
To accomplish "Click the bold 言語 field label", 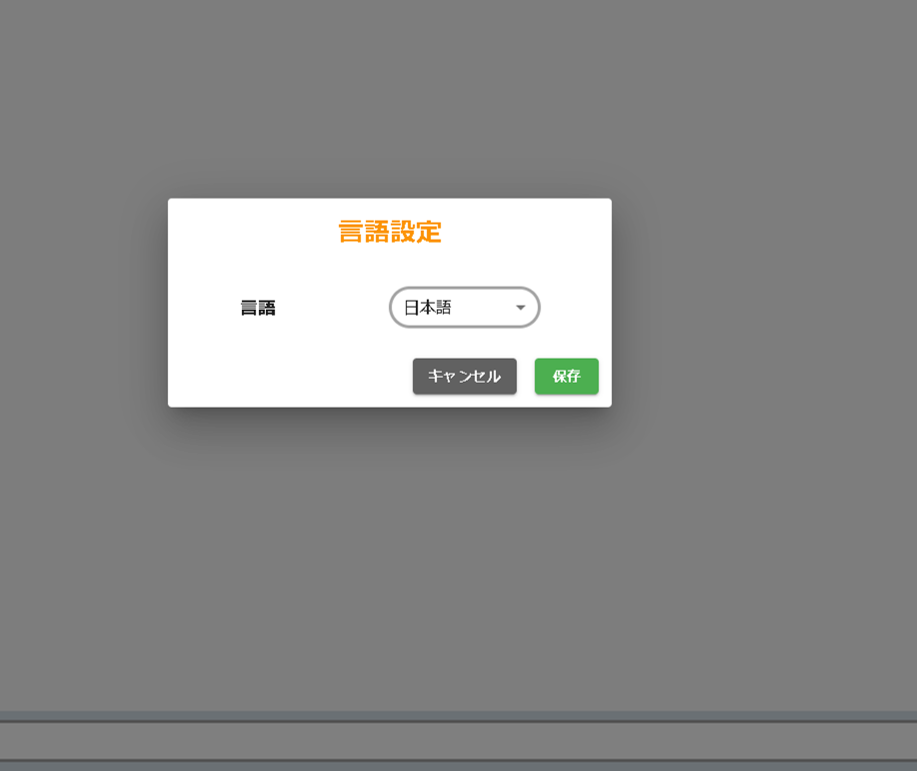I will click(x=258, y=308).
